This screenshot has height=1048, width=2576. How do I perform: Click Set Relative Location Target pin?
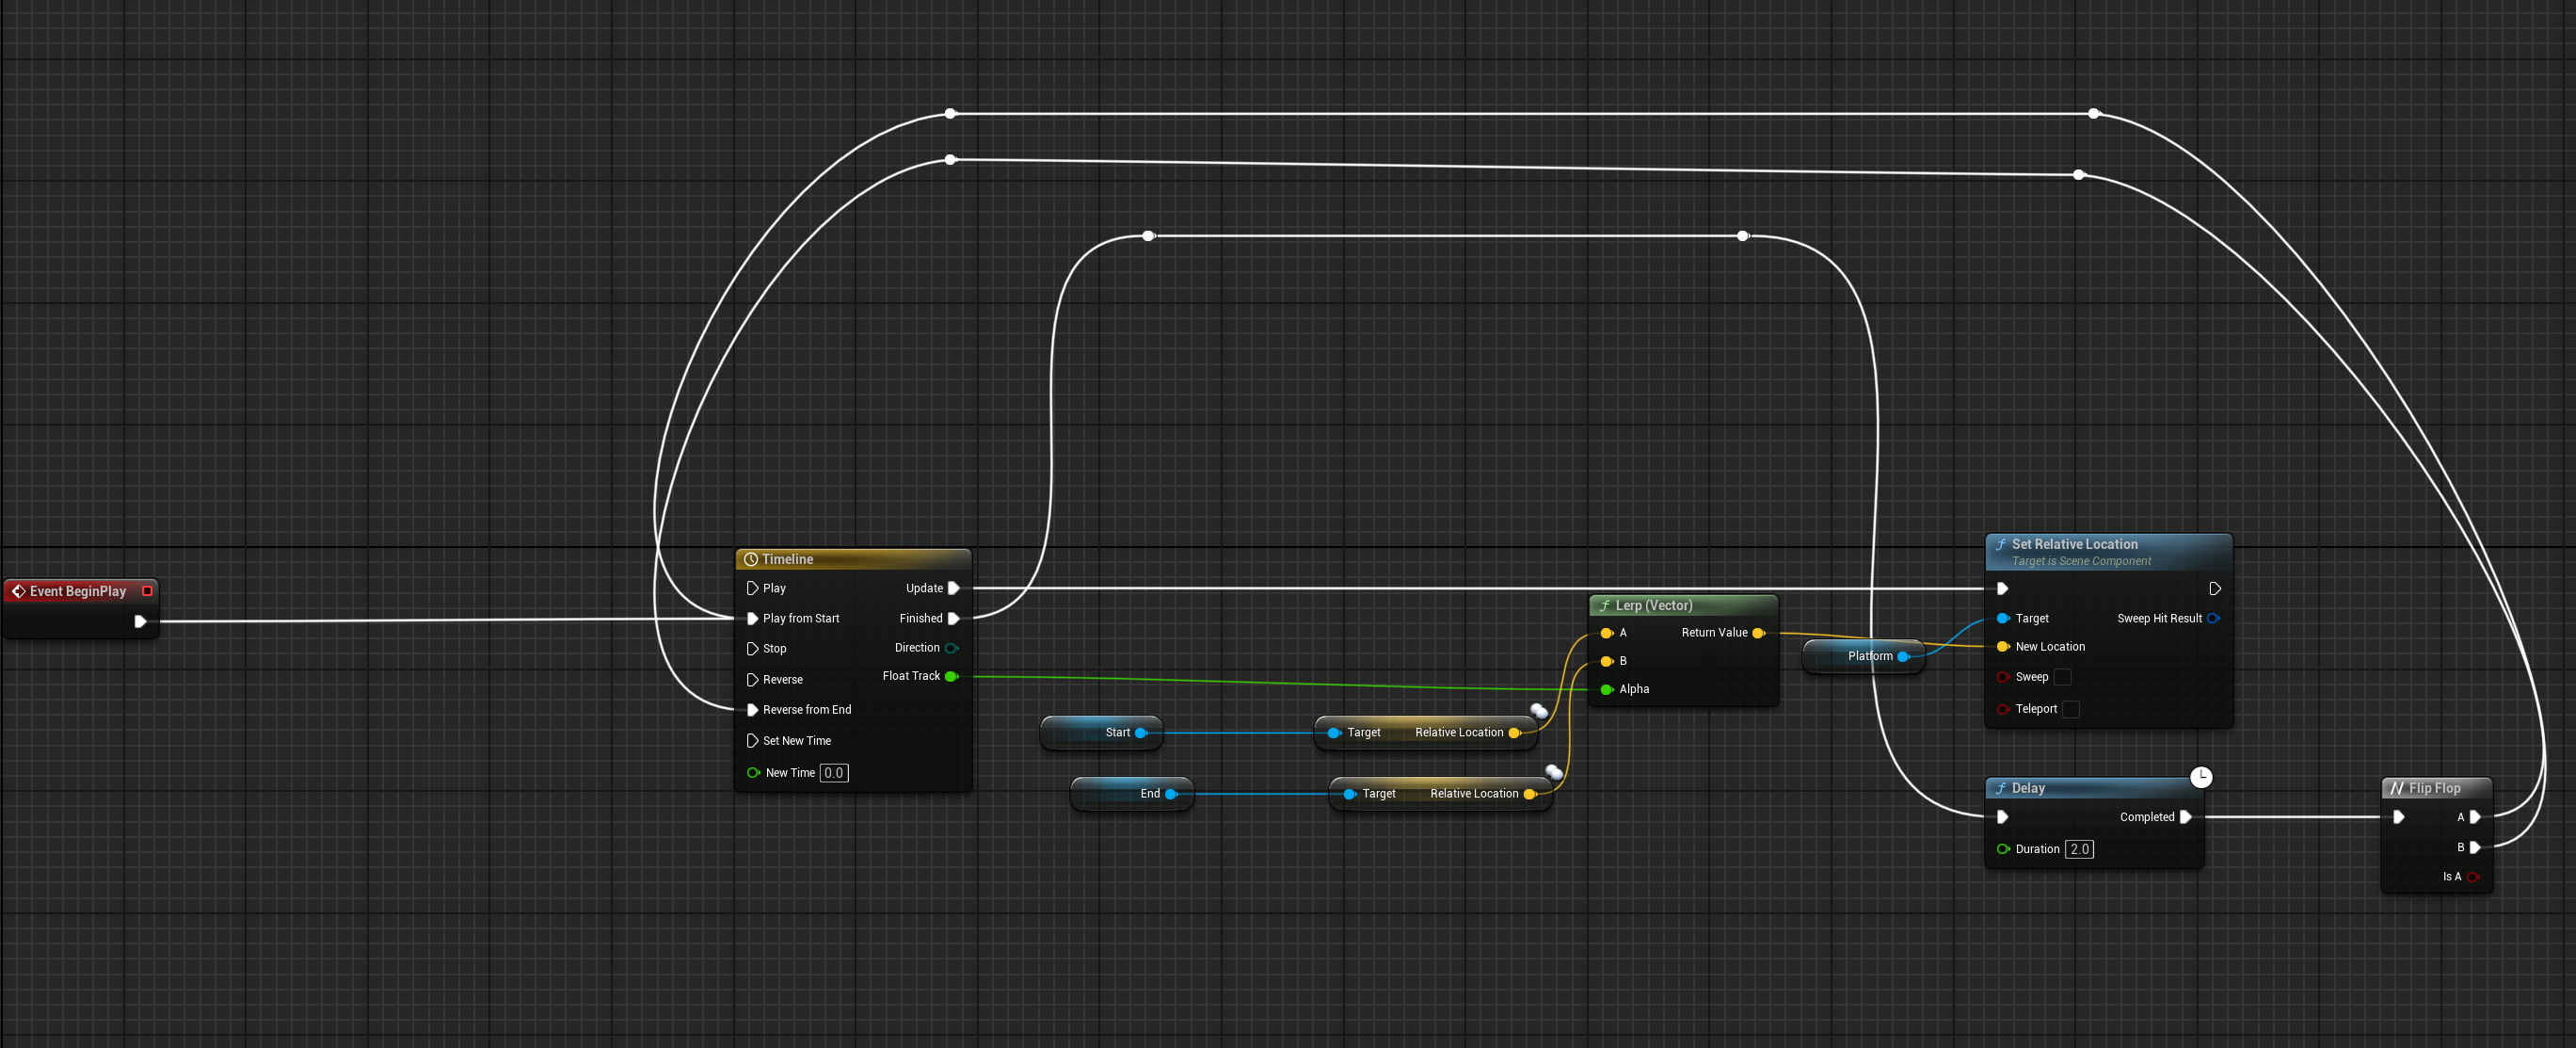2003,618
